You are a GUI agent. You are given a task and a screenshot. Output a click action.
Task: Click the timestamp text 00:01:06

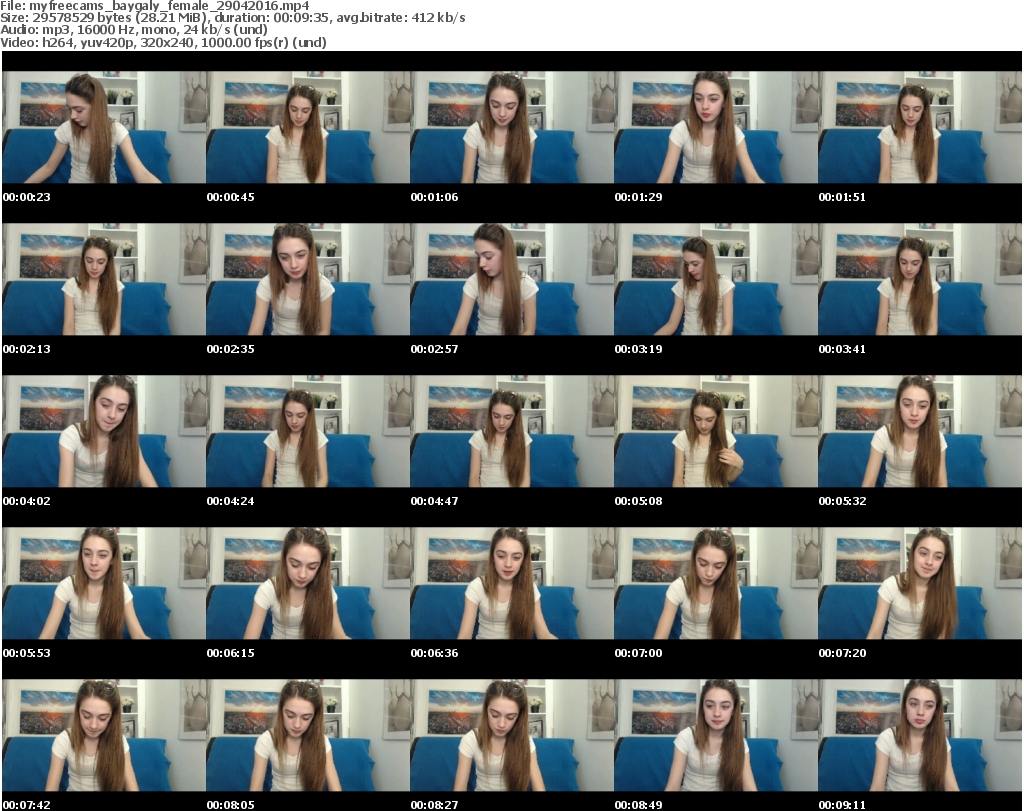click(x=434, y=197)
